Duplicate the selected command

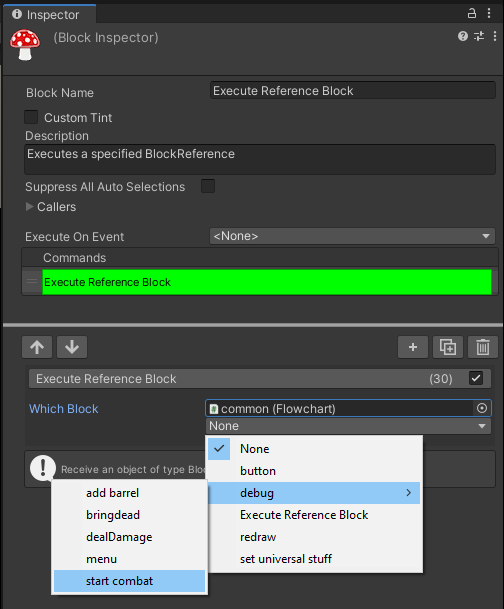click(448, 347)
